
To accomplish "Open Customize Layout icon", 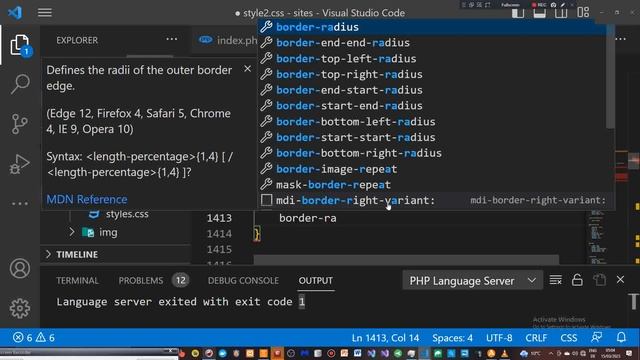I will click(x=583, y=13).
